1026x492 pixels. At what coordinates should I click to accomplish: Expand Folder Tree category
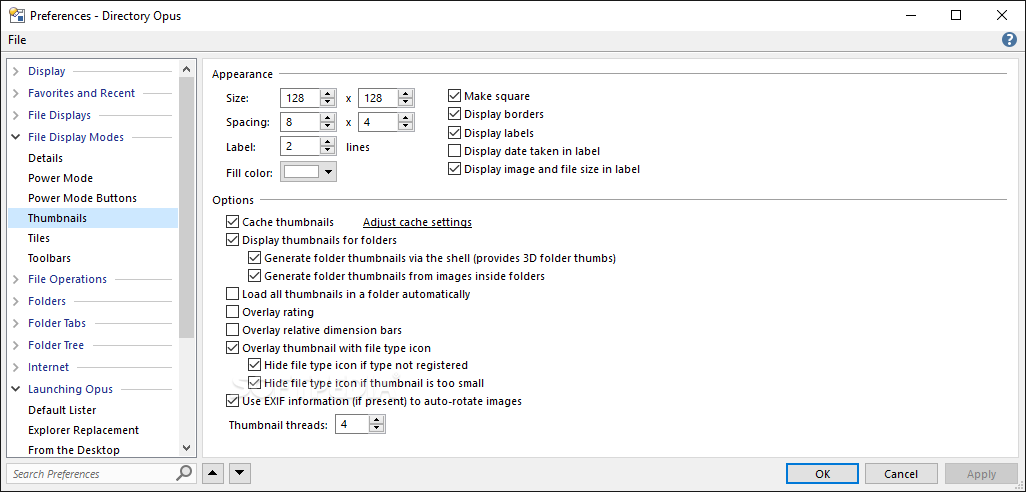coord(16,345)
